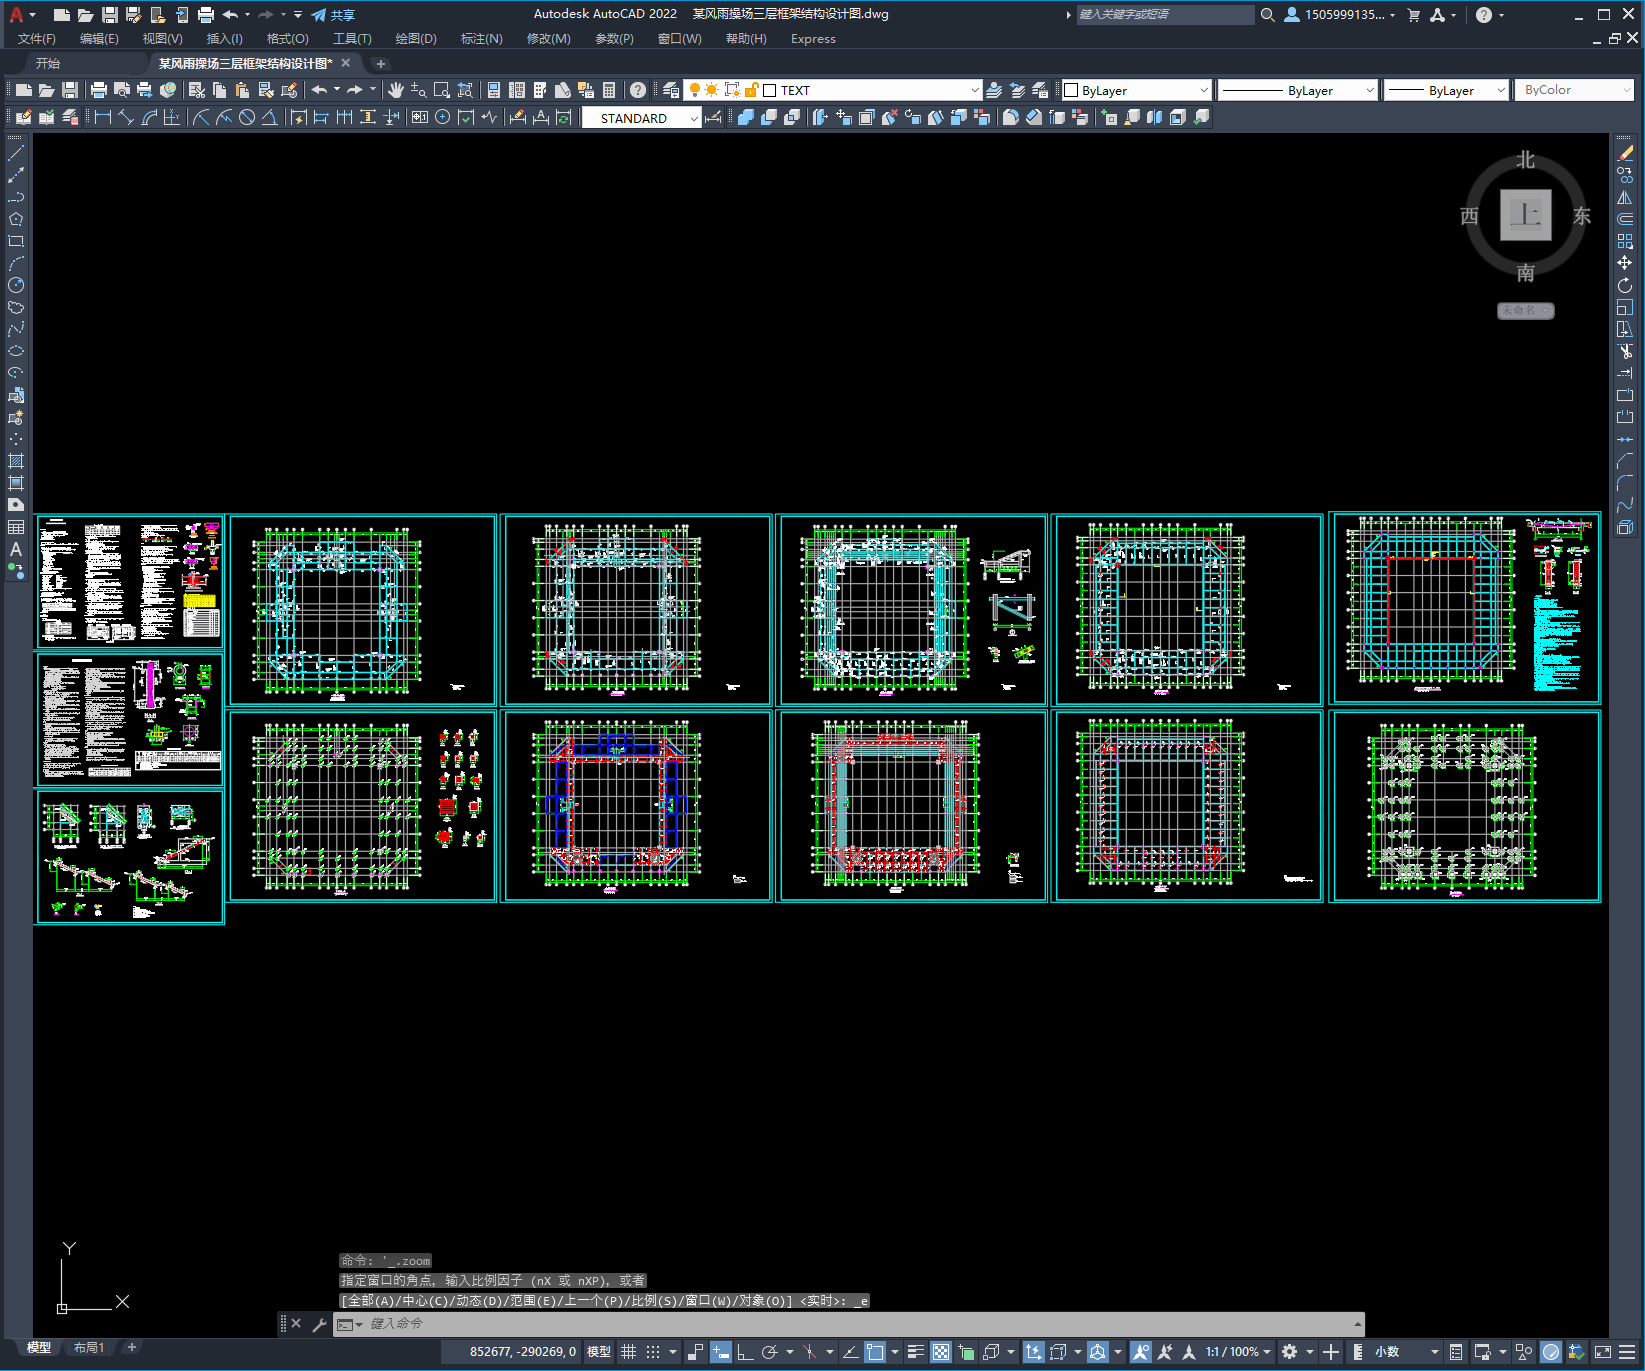Open the 绘图(D) menu
This screenshot has width=1645, height=1371.
[x=416, y=39]
